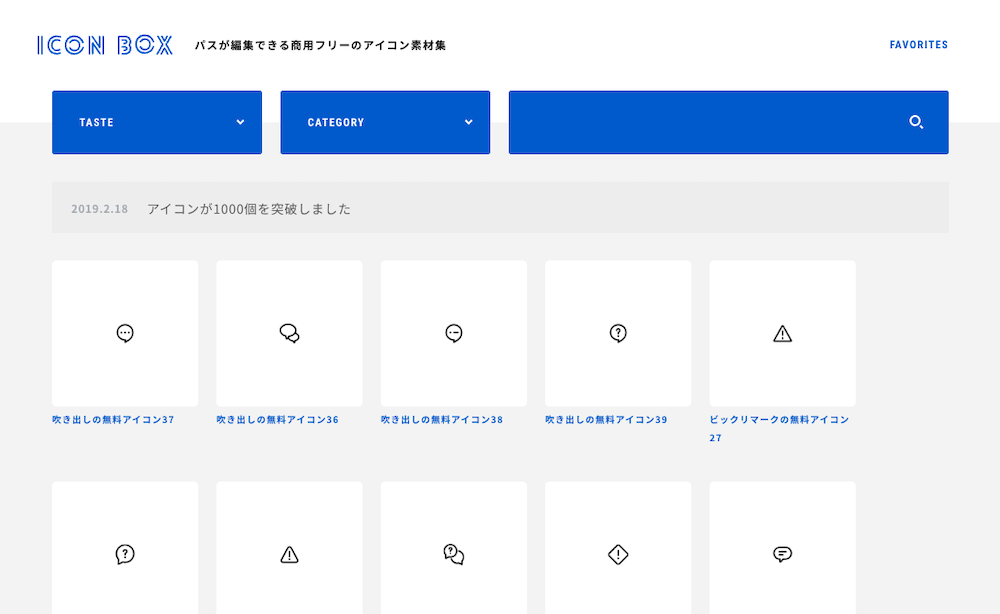
Task: Click the magnifying glass search icon
Action: pos(915,122)
